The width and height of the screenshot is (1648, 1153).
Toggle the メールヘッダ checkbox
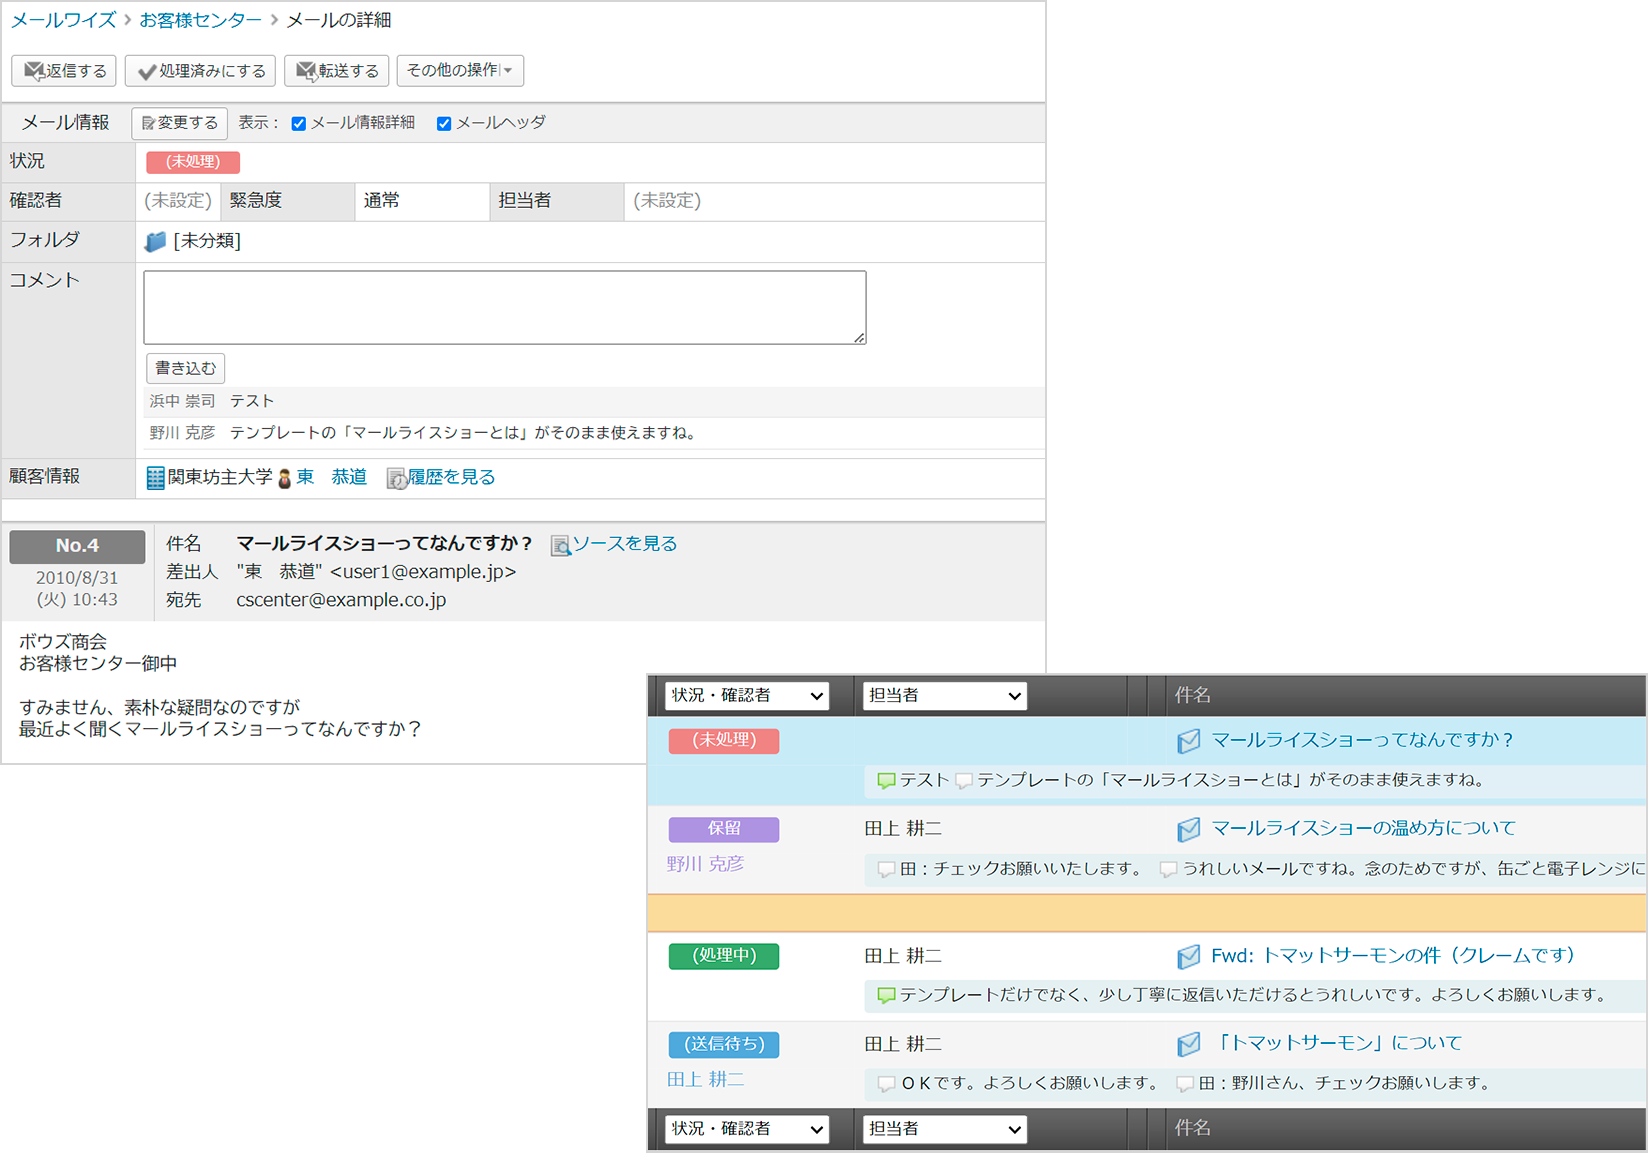coord(444,124)
